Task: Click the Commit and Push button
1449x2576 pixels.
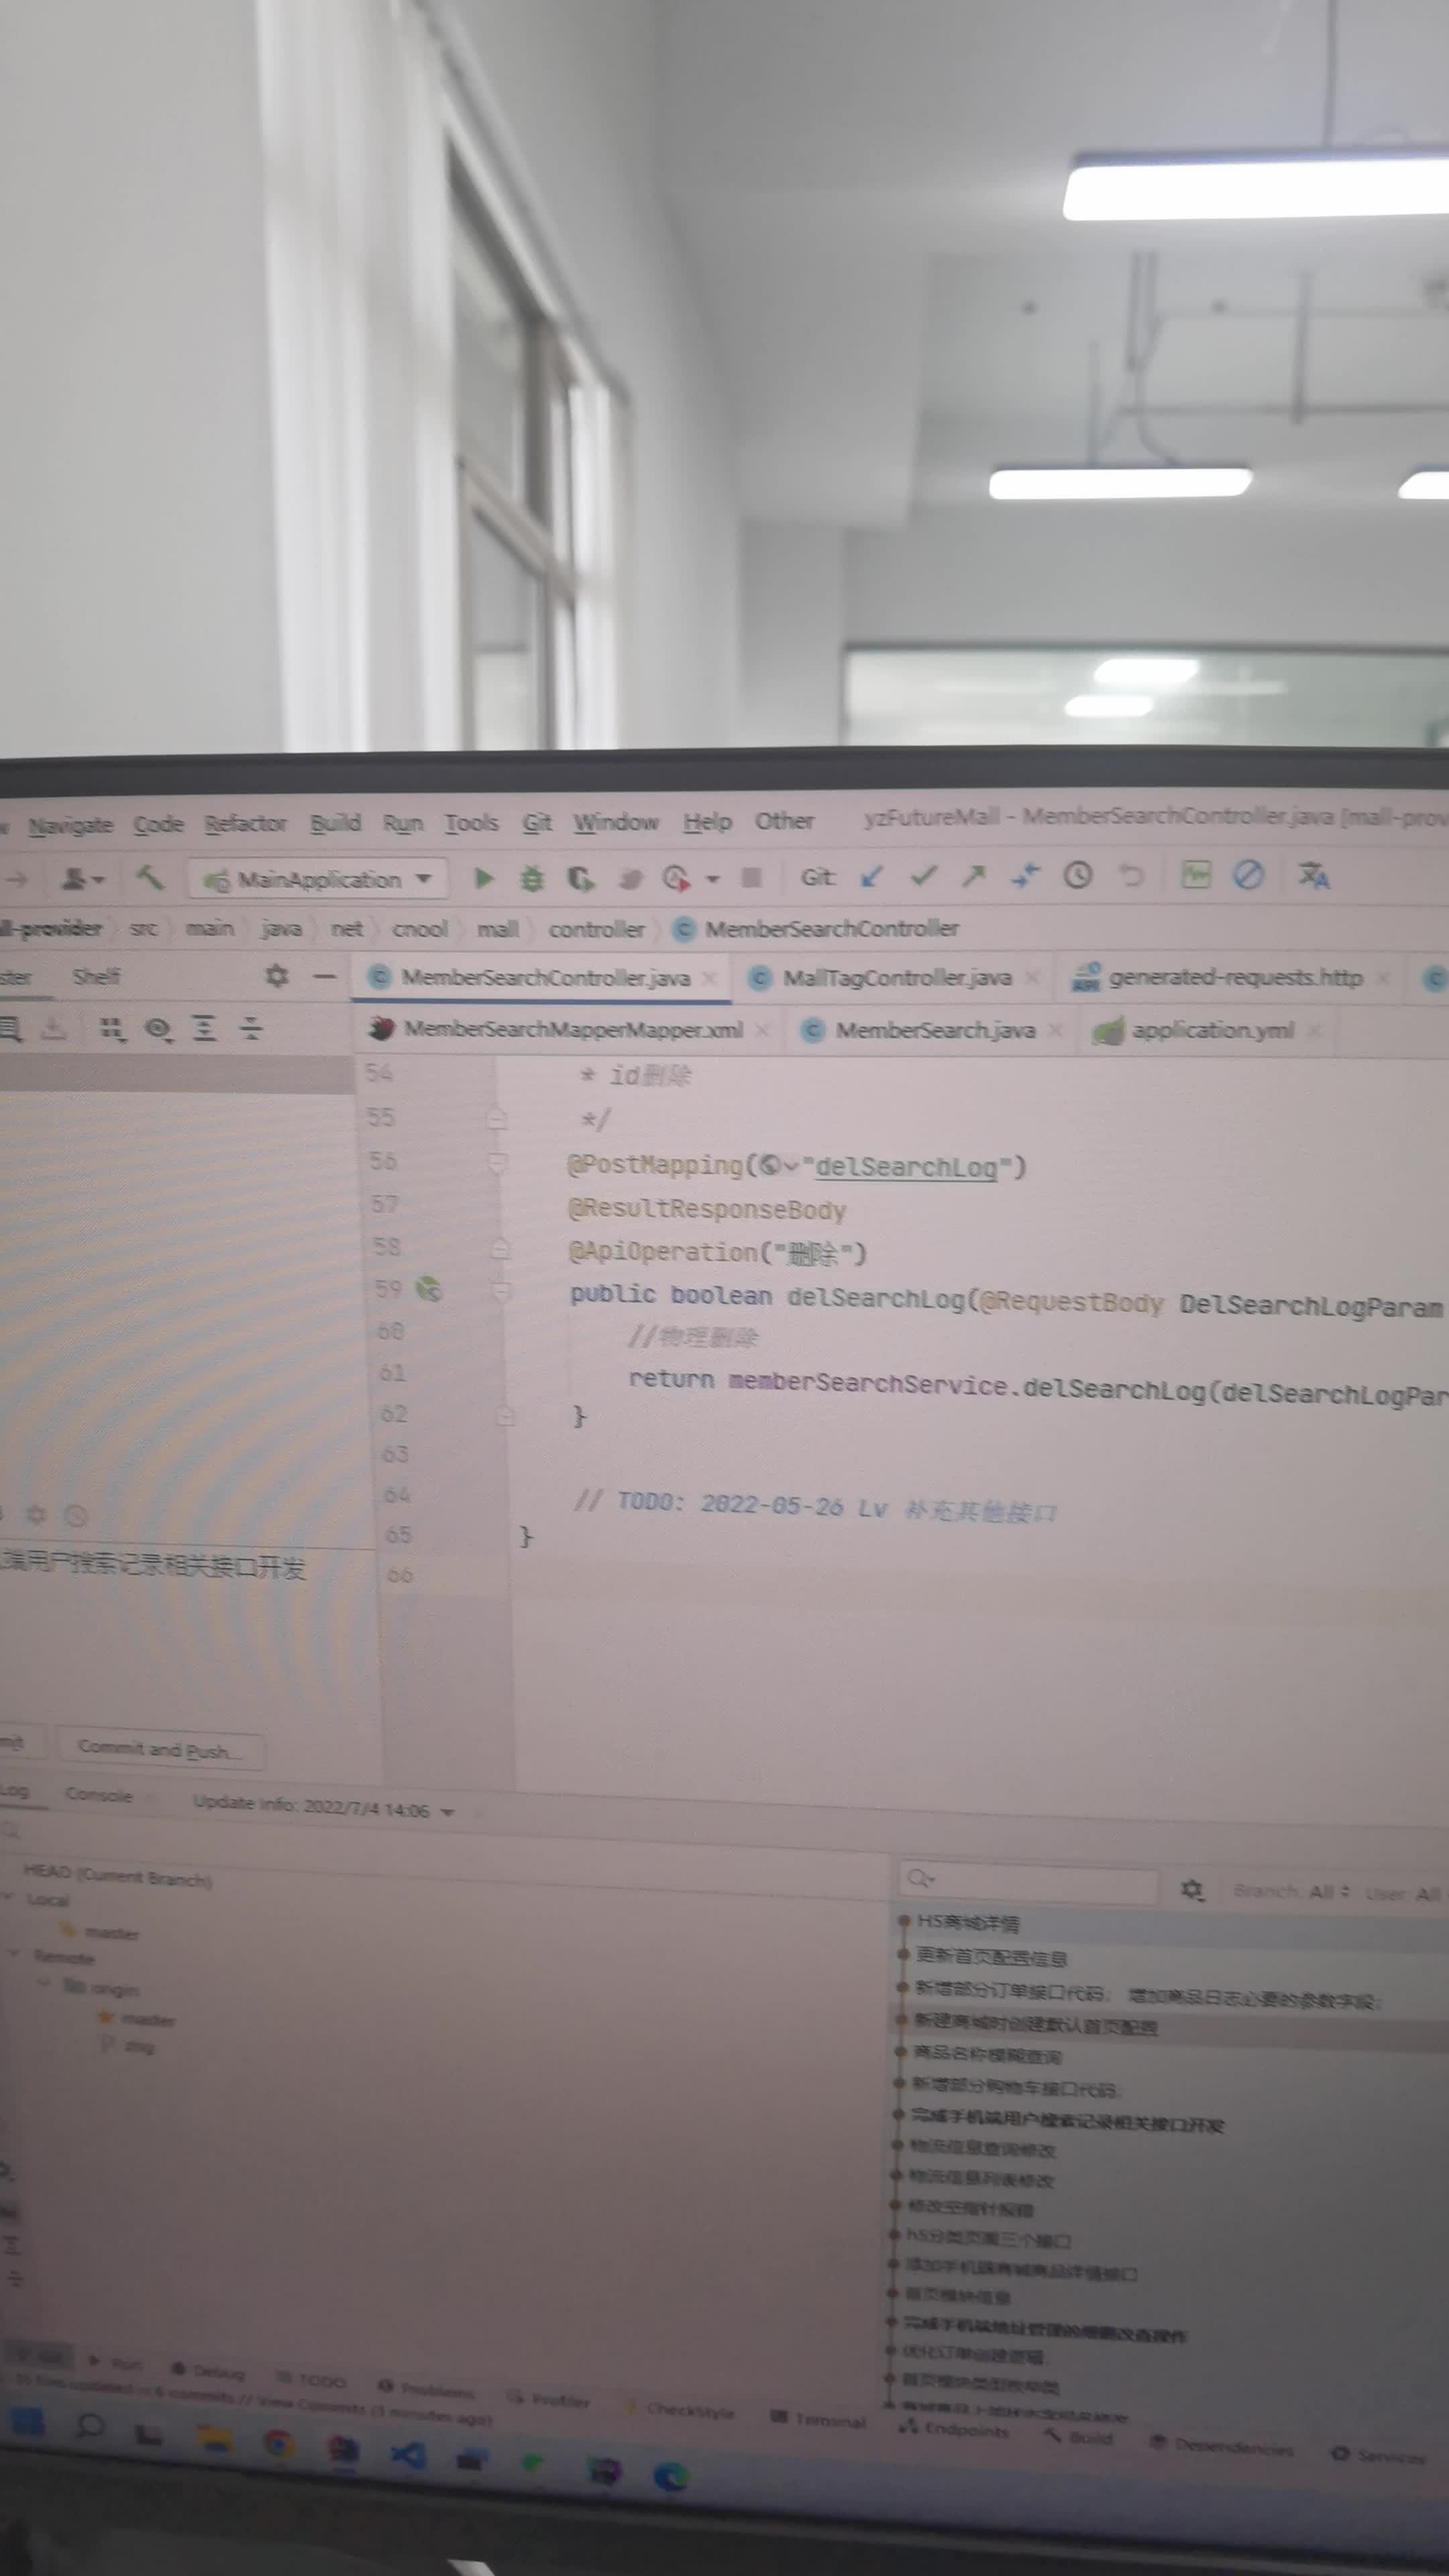Action: [159, 1749]
